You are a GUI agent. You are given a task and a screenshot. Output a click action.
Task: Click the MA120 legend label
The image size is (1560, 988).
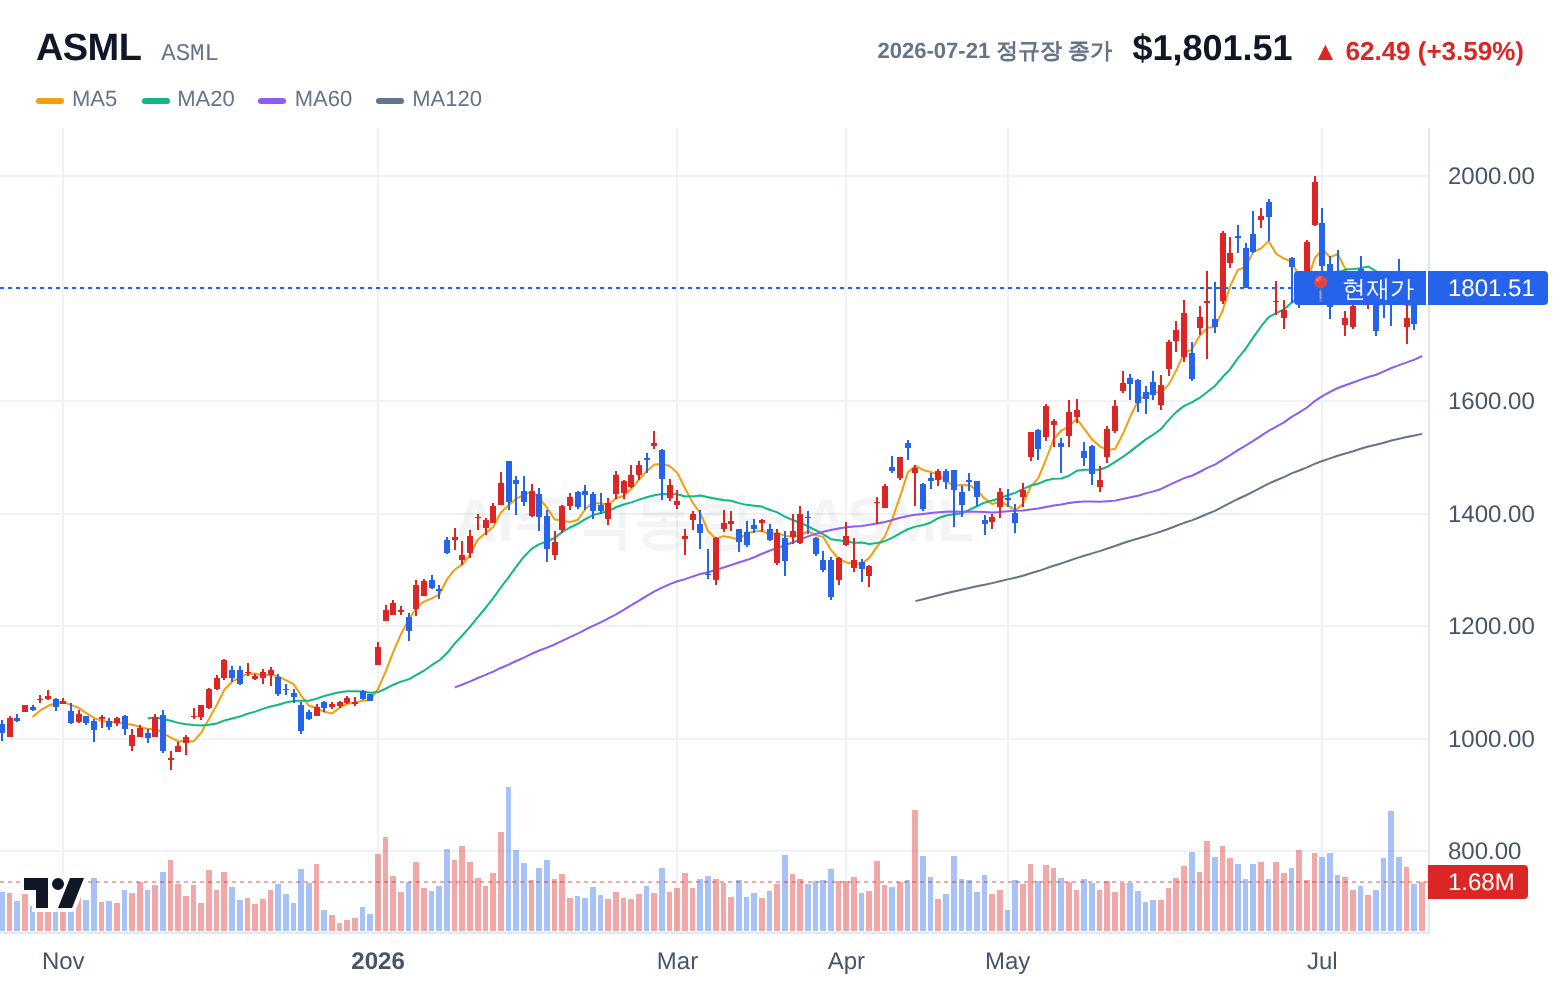(x=447, y=99)
